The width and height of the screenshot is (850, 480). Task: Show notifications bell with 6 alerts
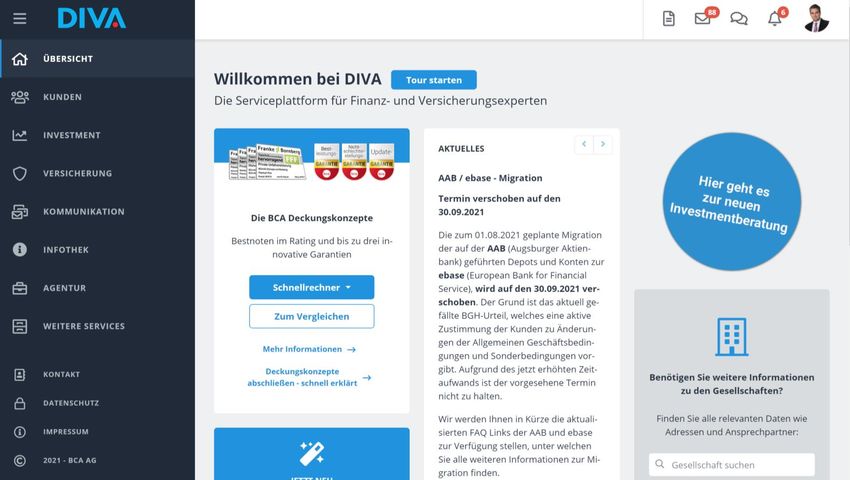coord(777,17)
